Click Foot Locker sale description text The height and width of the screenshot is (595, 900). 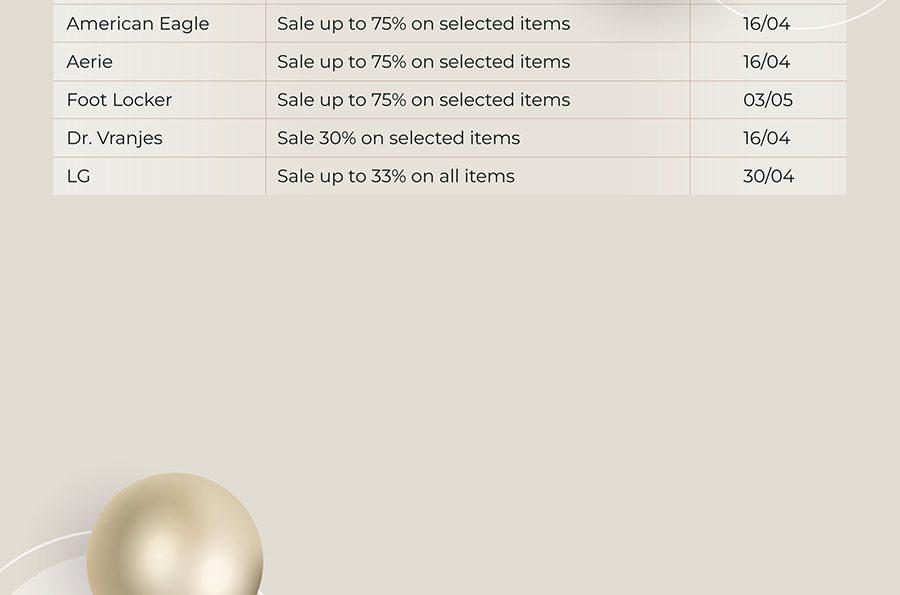424,100
